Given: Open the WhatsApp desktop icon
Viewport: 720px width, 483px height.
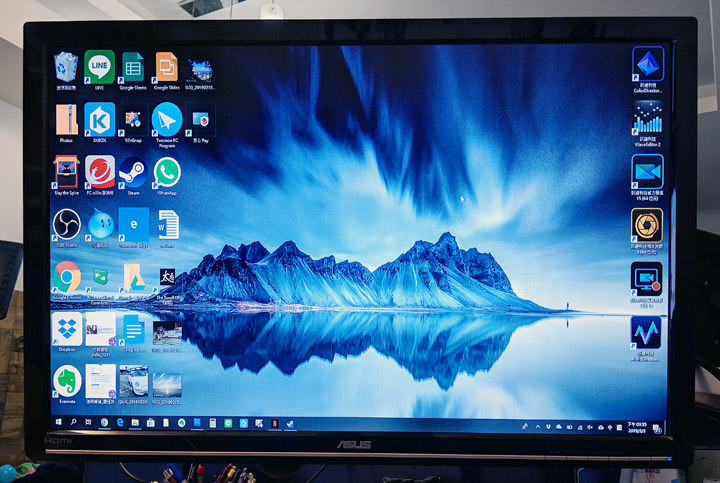Looking at the screenshot, I should (167, 170).
